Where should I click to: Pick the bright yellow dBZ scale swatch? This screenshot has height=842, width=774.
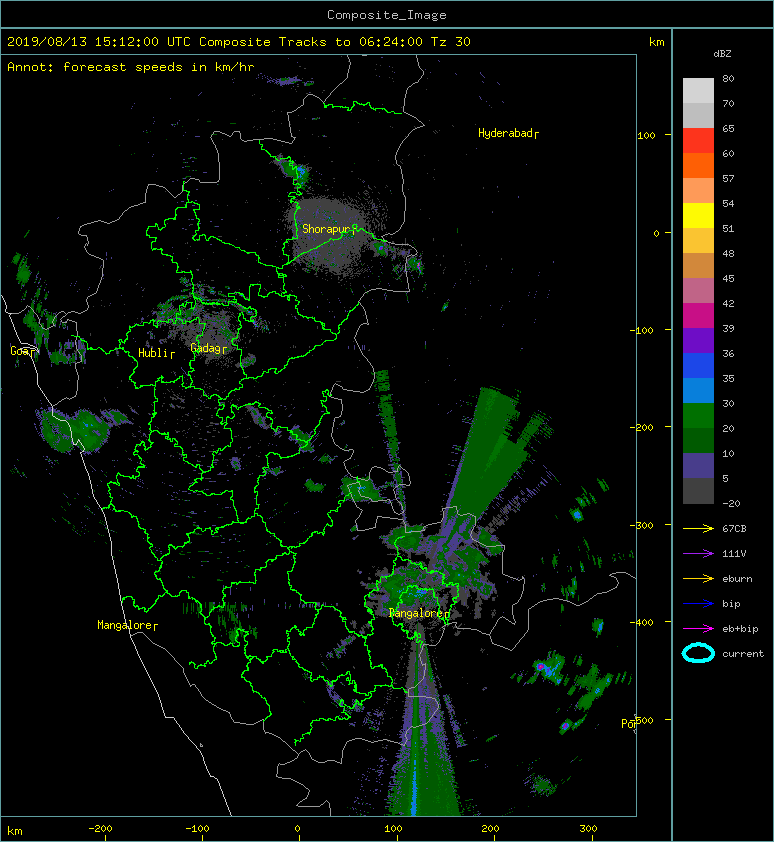(x=698, y=215)
